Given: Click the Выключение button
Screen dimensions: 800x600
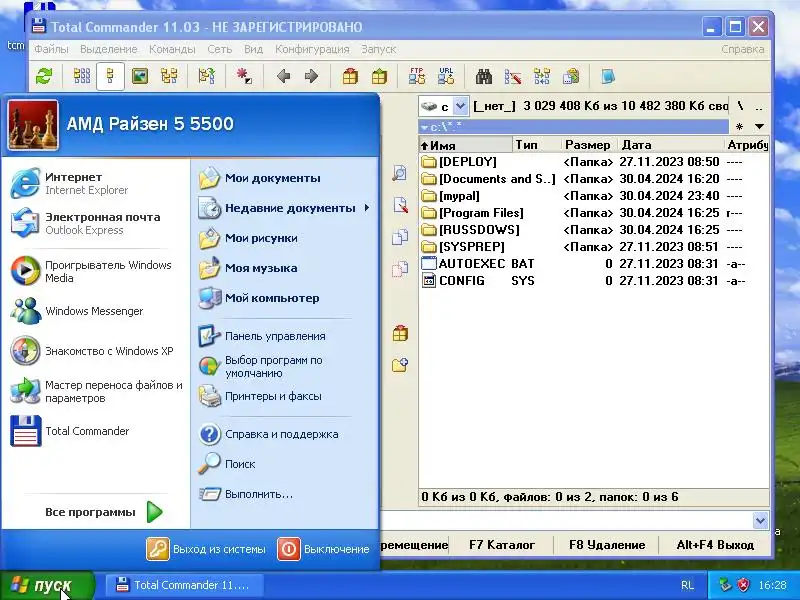Looking at the screenshot, I should [x=323, y=549].
